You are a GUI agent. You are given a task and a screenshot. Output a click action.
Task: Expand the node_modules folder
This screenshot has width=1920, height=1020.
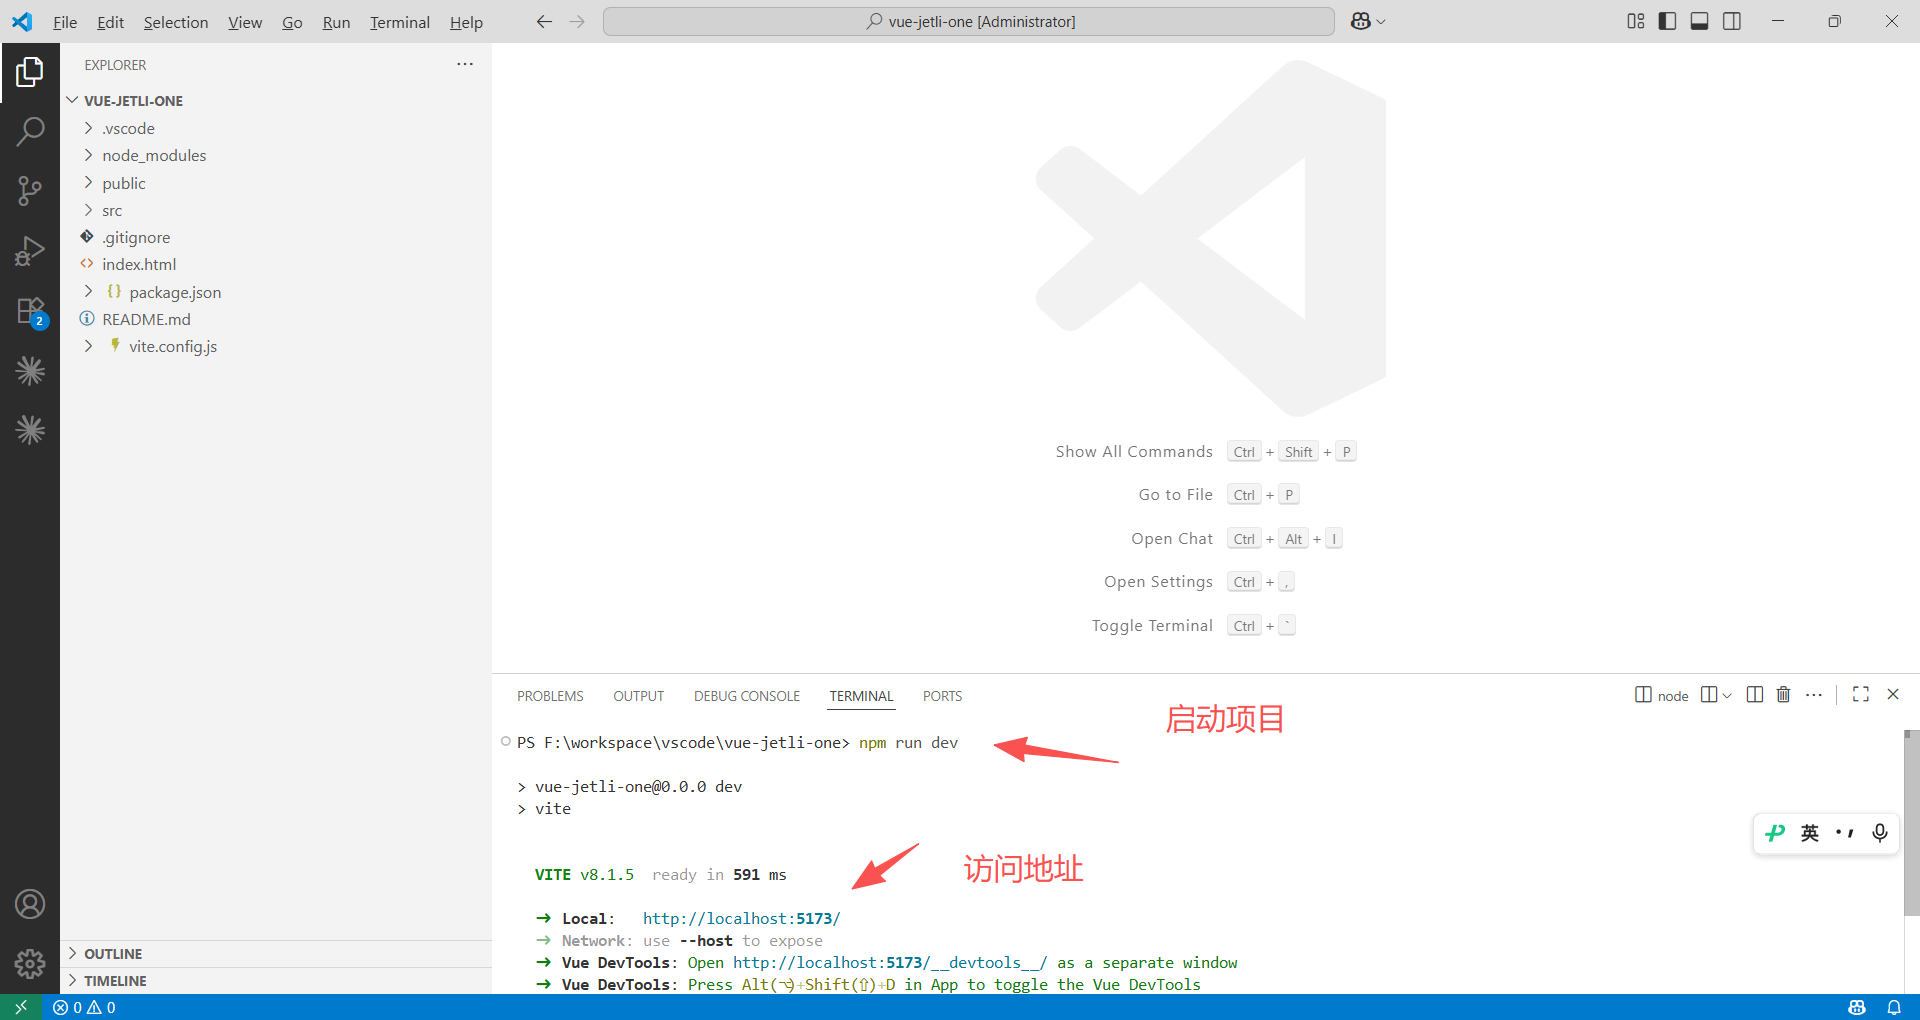point(88,155)
